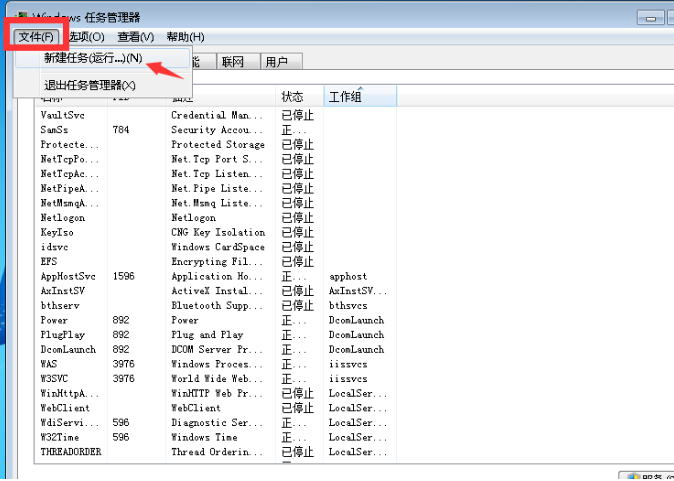Open the 查看(V) menu

(136, 37)
